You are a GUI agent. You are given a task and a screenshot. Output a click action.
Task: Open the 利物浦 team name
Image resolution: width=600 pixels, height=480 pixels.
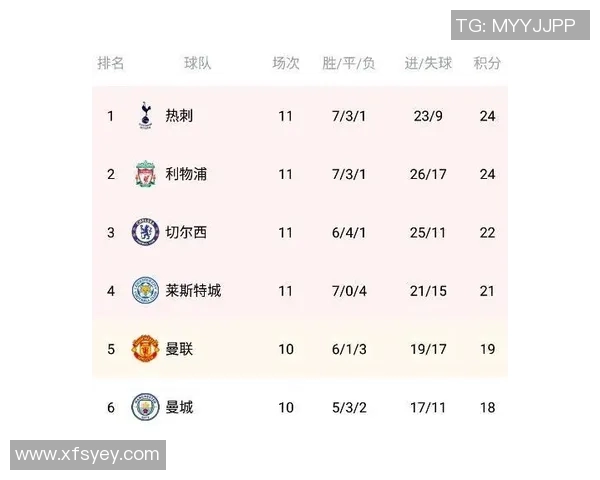pos(186,174)
